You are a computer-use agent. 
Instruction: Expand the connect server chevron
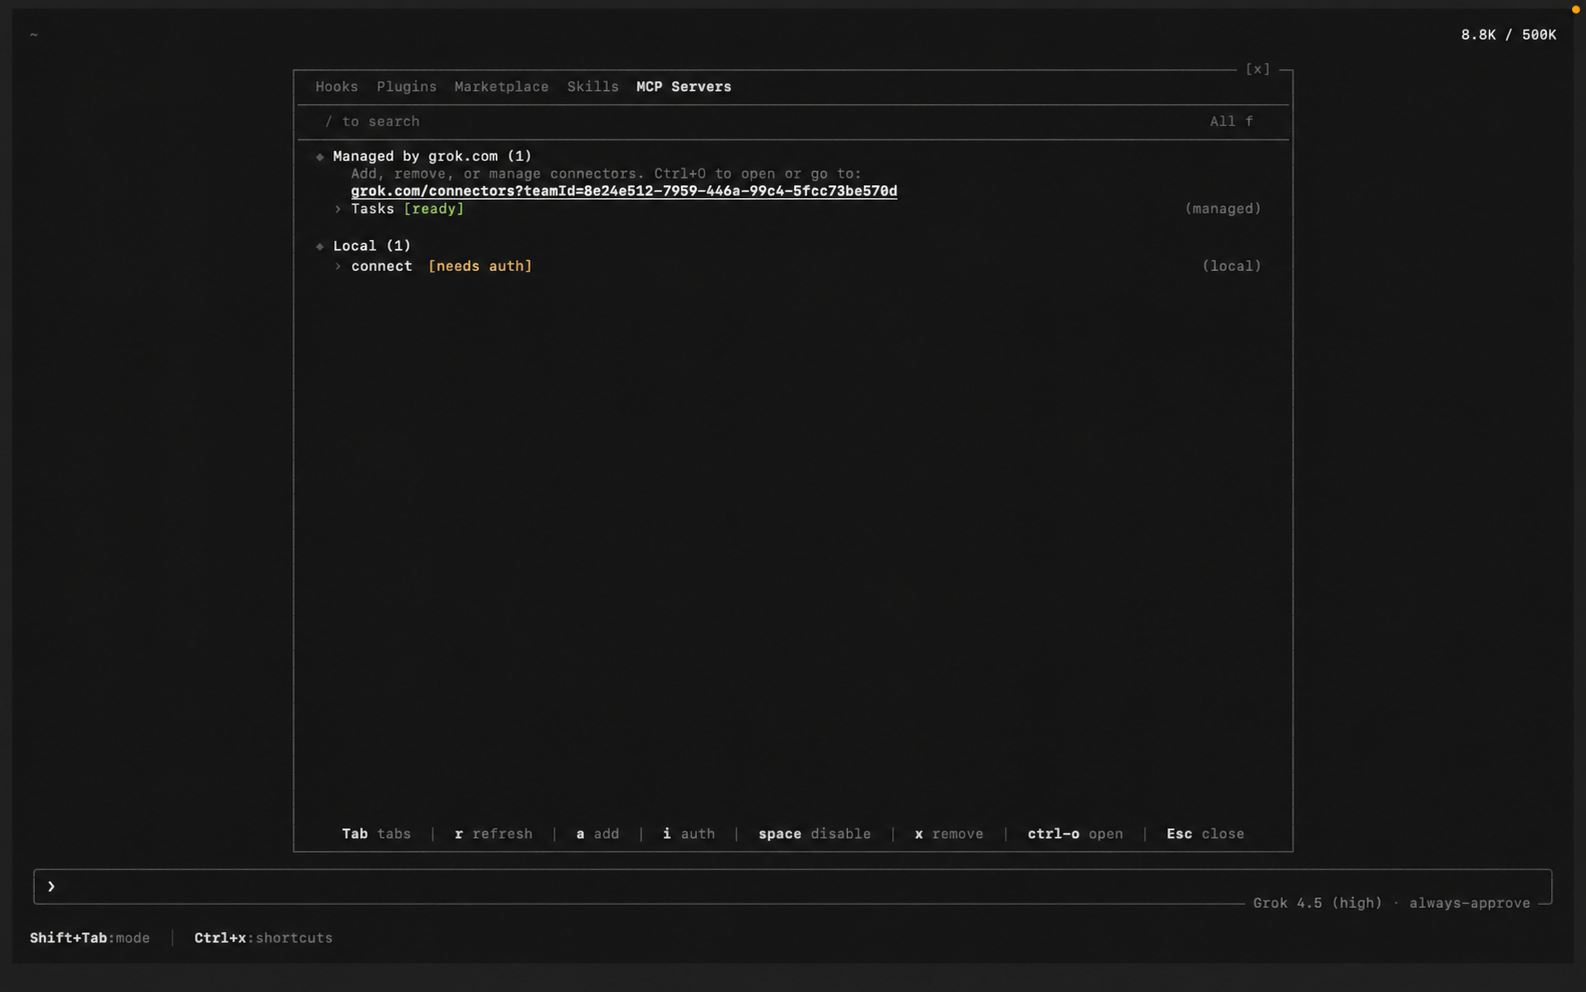338,267
